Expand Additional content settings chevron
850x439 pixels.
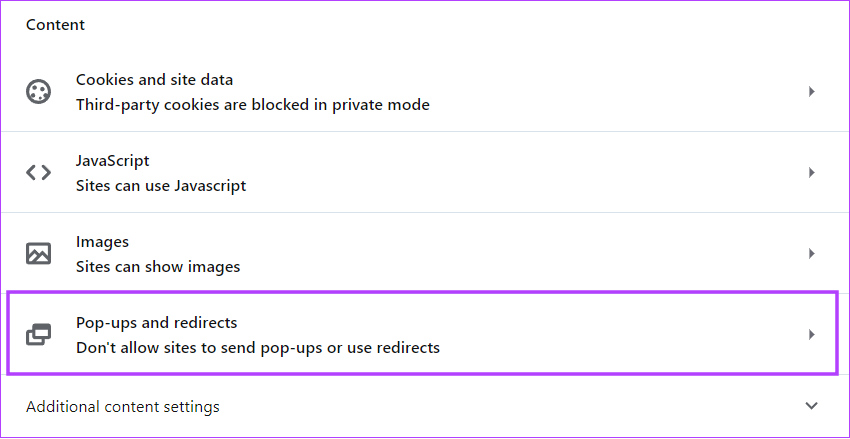click(x=812, y=406)
